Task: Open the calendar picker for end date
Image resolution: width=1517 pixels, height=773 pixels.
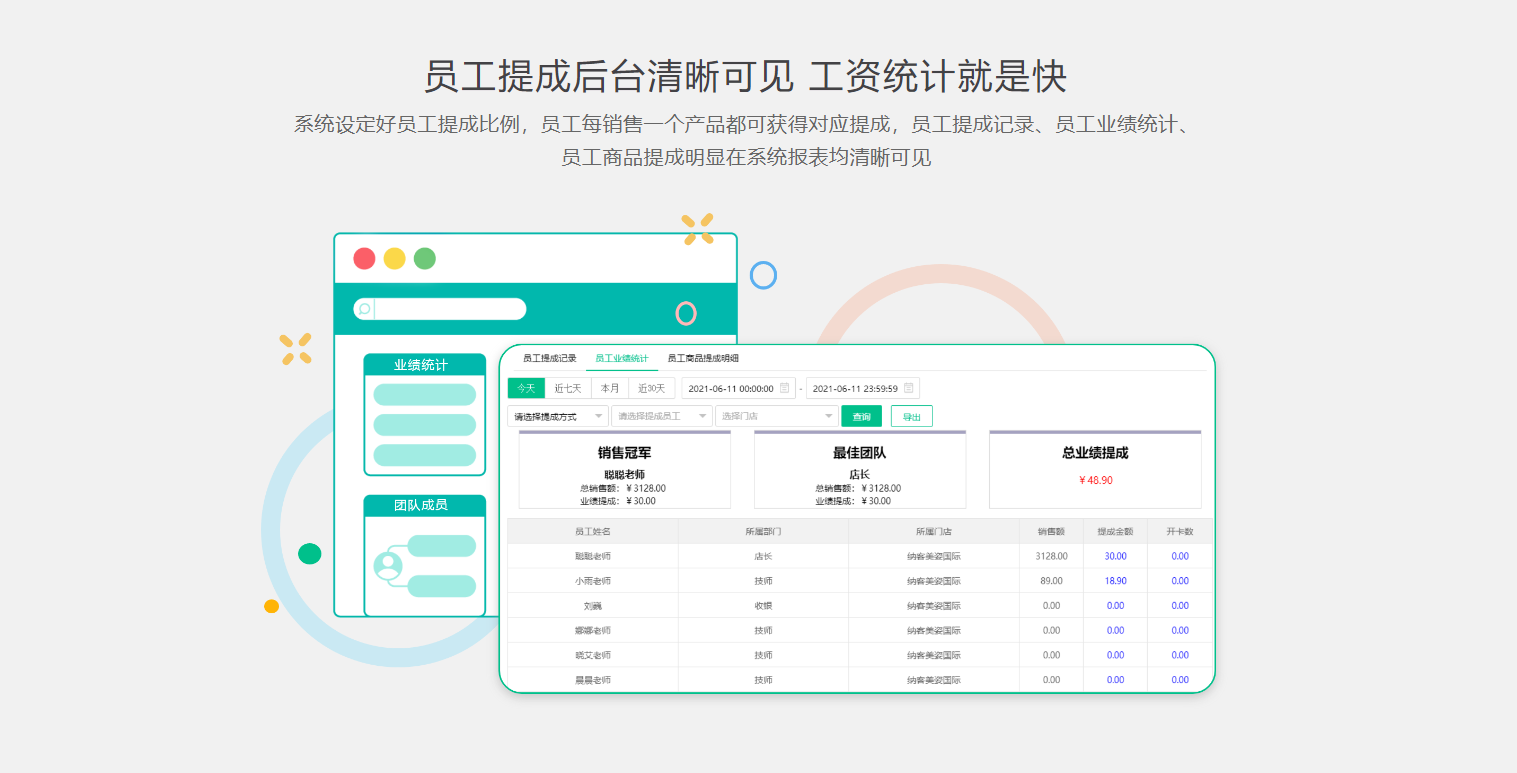Action: coord(906,388)
